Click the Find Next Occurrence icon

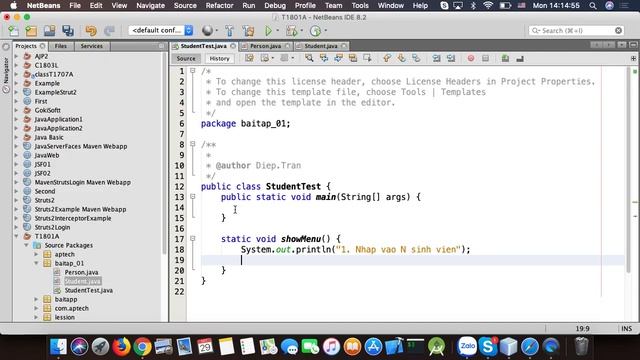(x=338, y=58)
